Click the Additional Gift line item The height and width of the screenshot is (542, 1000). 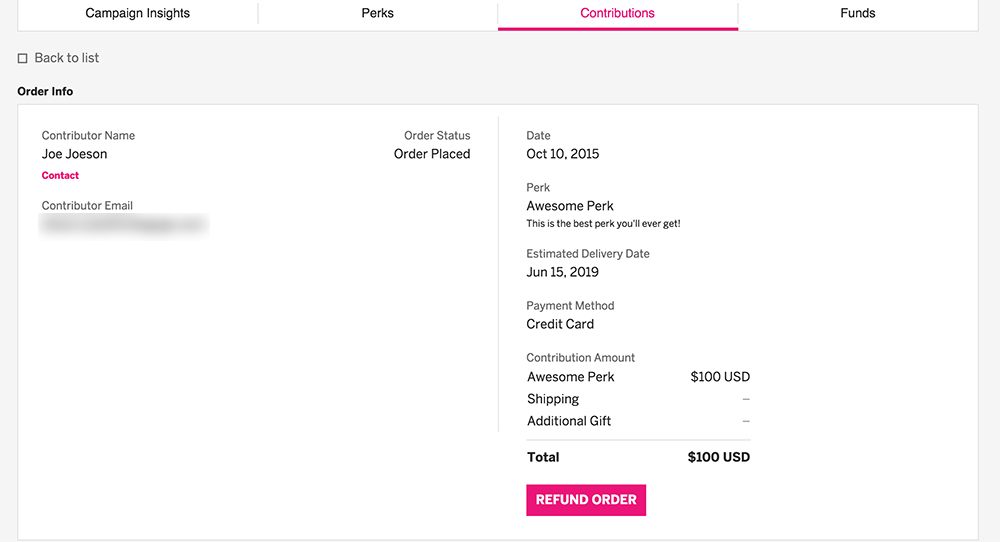569,421
